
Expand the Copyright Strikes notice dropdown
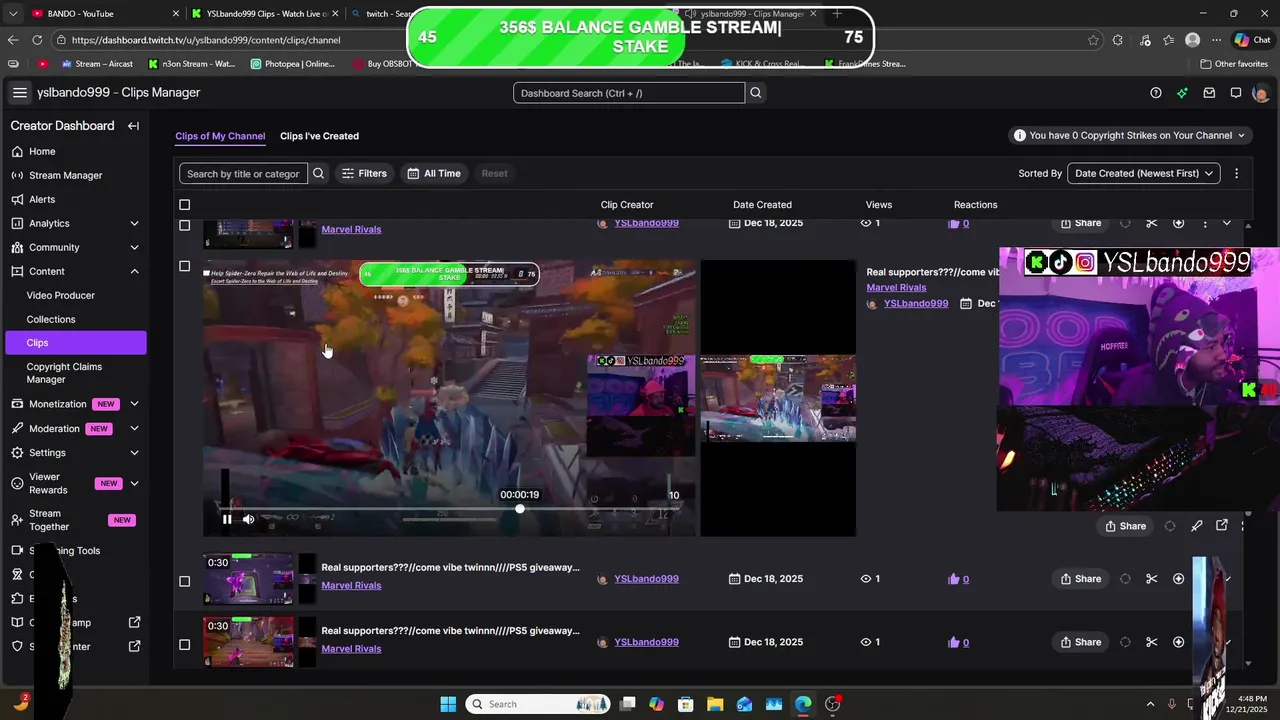click(x=1131, y=135)
